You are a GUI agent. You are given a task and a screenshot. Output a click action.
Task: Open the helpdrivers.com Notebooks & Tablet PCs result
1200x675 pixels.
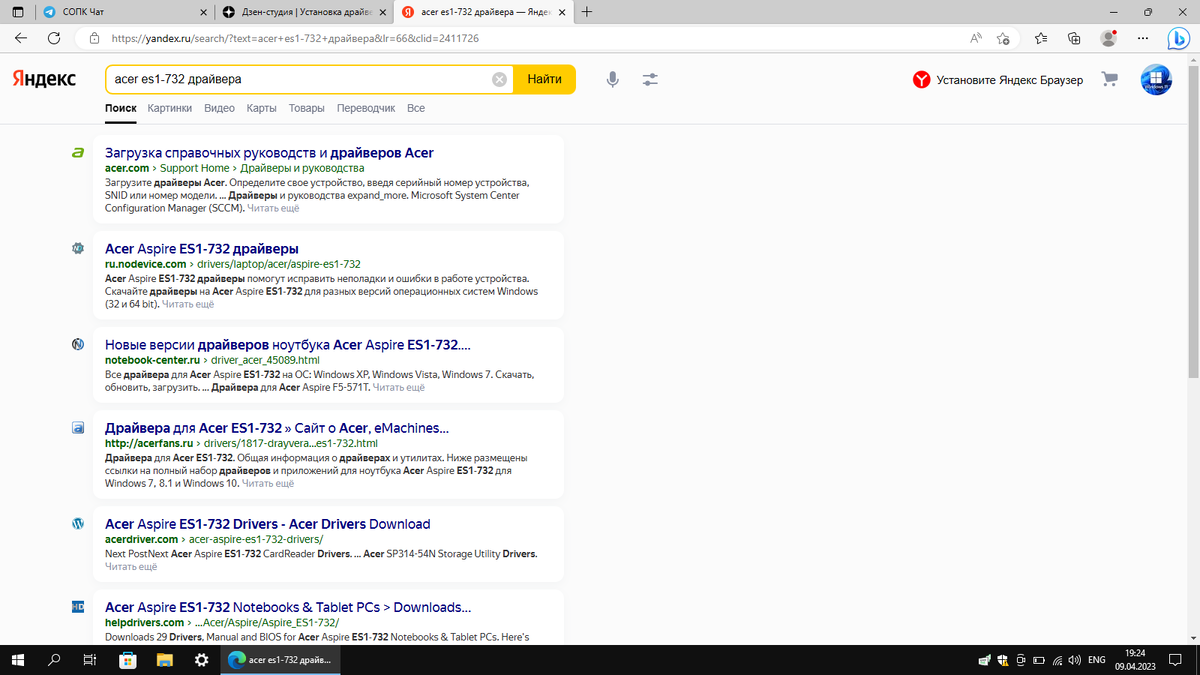tap(288, 607)
